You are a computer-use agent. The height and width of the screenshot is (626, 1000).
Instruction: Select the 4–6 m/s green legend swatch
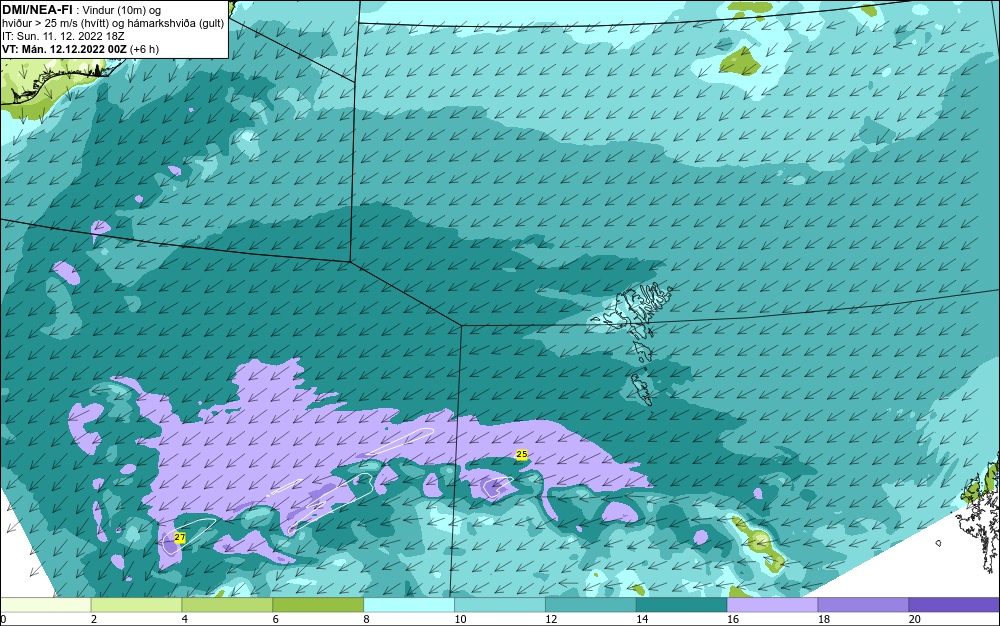(x=227, y=605)
